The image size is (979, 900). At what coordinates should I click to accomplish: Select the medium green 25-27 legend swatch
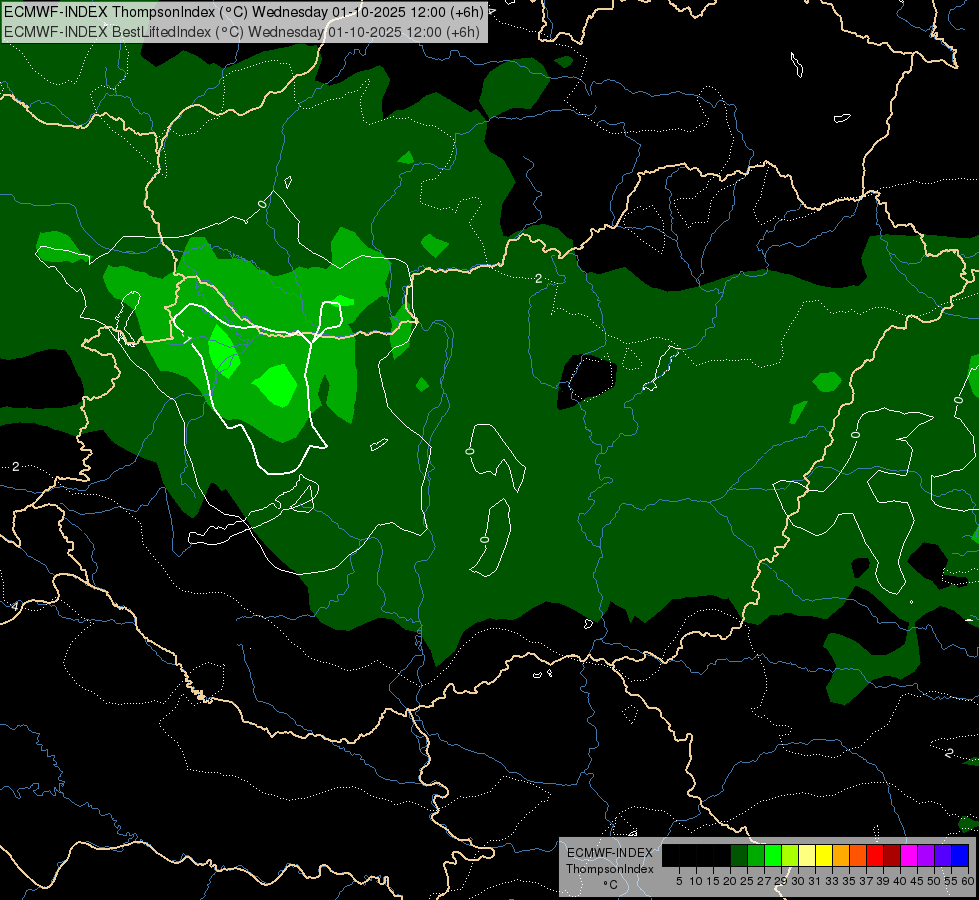coord(756,855)
